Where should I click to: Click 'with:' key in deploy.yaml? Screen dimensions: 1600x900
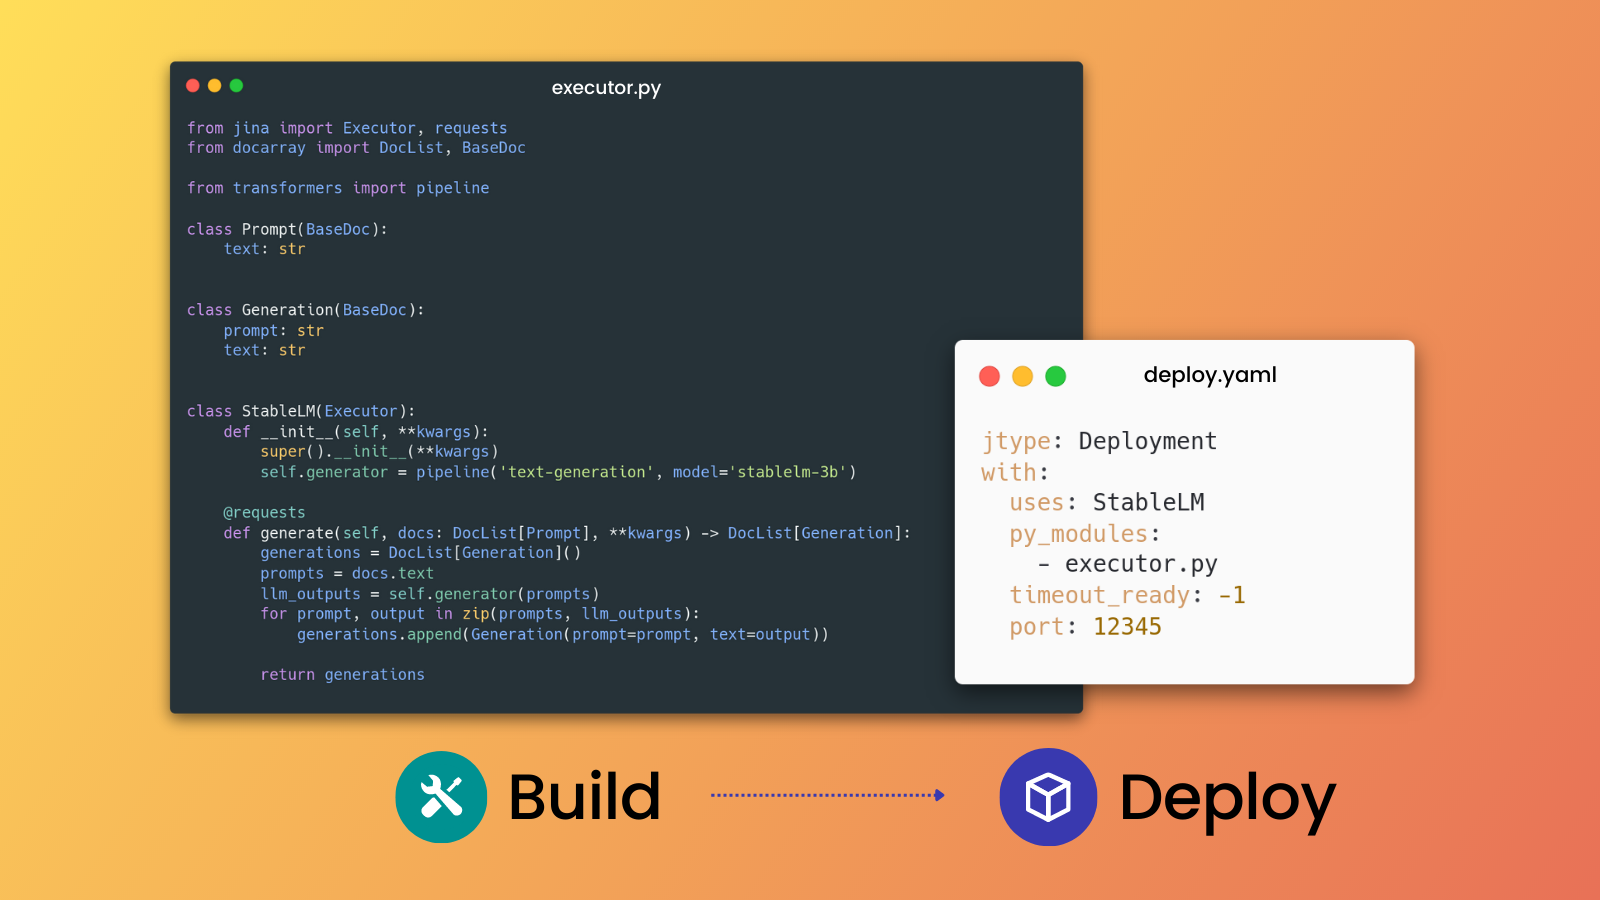(x=1015, y=472)
